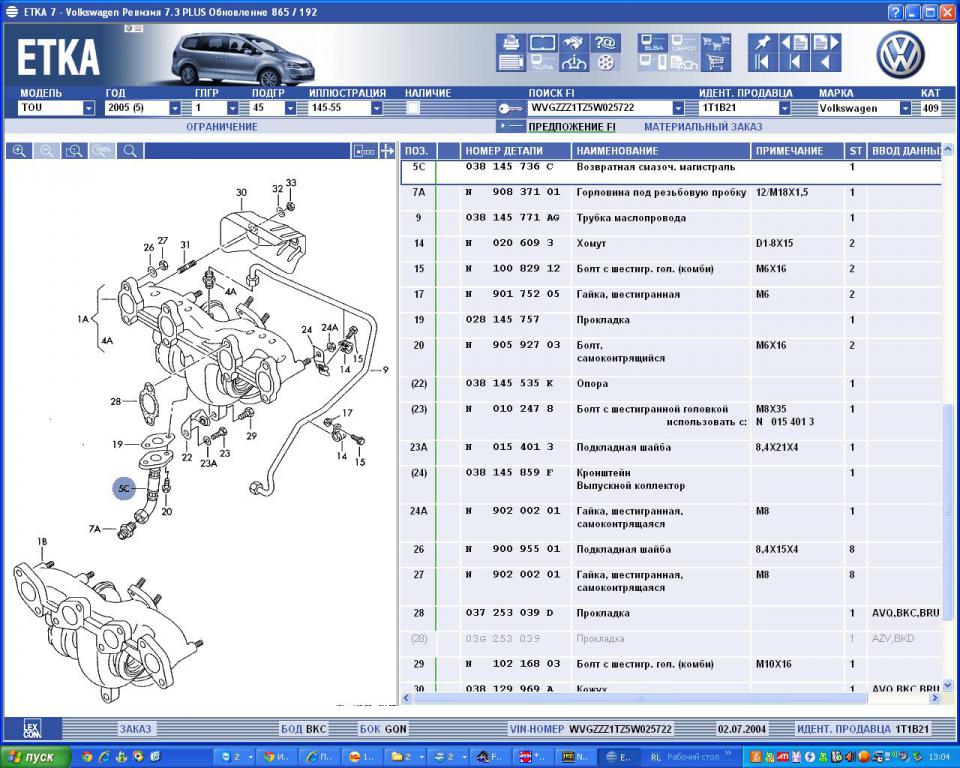Click the ETKA help question-mark title button
The height and width of the screenshot is (768, 960).
894,12
